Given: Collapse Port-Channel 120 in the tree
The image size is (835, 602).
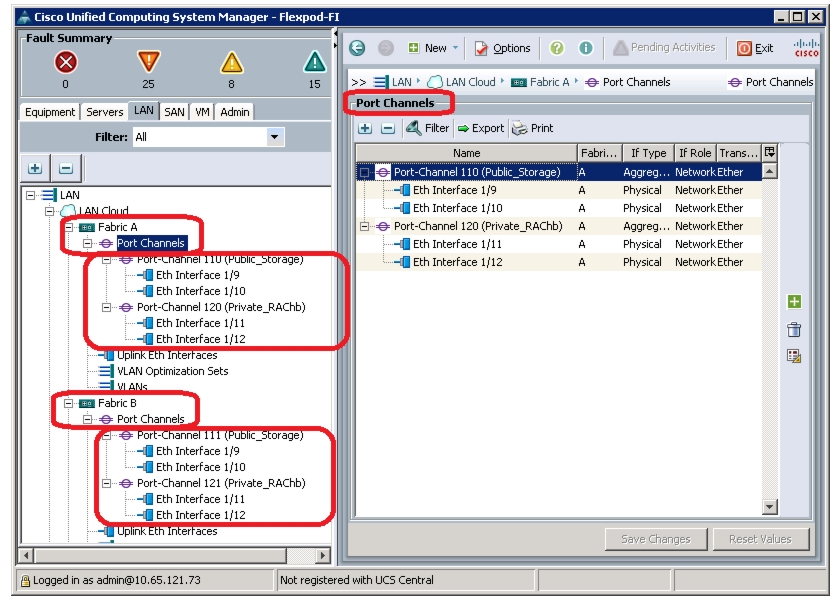Looking at the screenshot, I should (107, 307).
